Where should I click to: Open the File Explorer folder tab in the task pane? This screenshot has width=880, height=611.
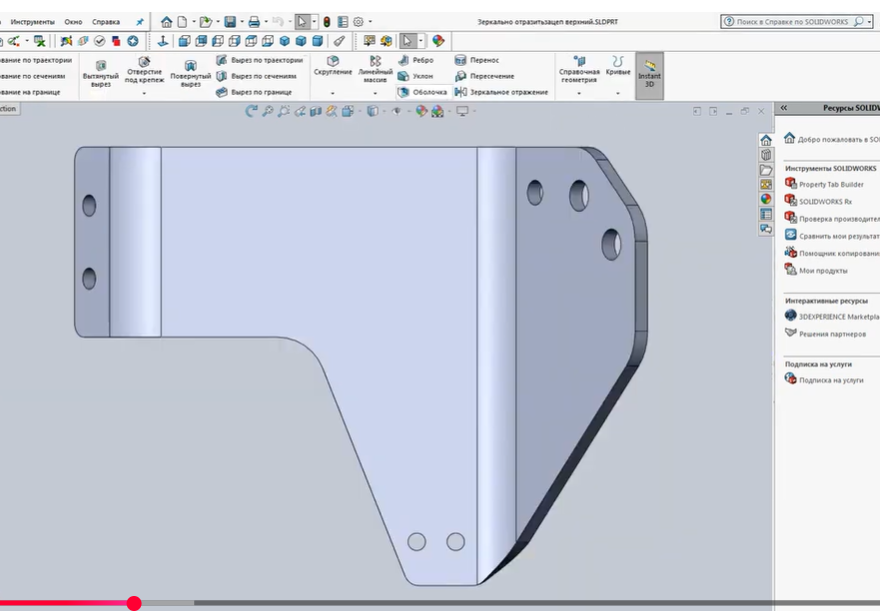[766, 170]
